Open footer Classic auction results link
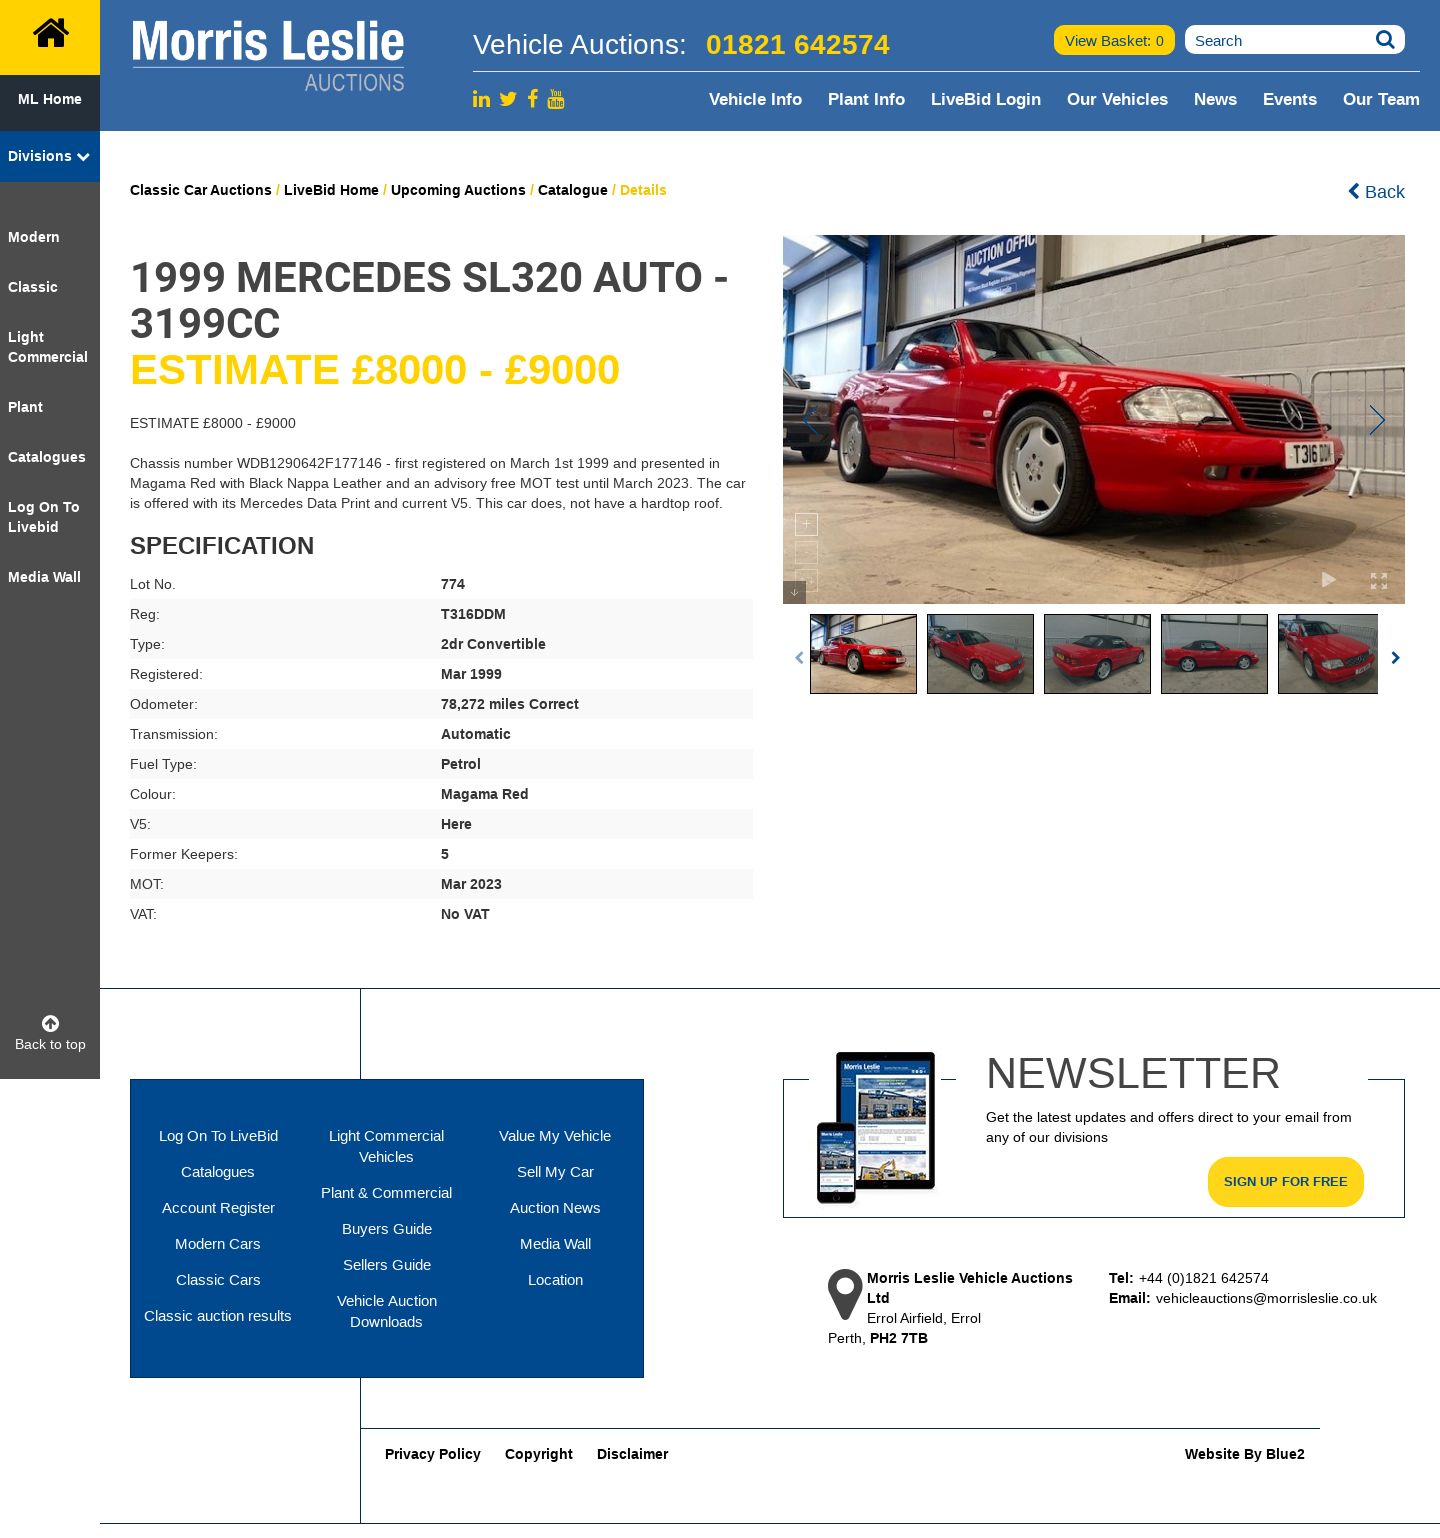The height and width of the screenshot is (1538, 1440). pos(218,1316)
